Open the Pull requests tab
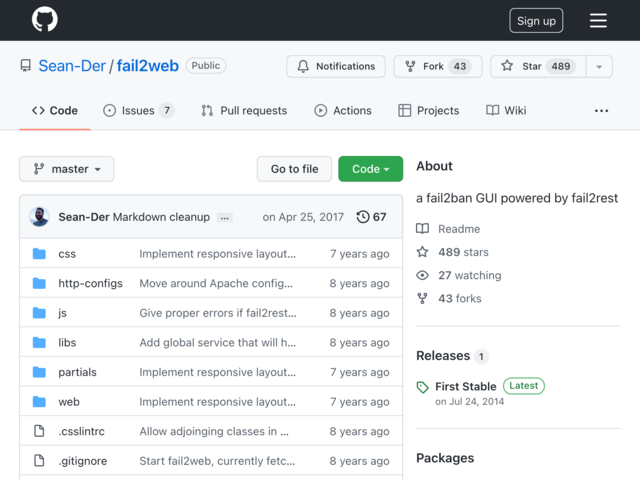The width and height of the screenshot is (640, 480). tap(244, 110)
